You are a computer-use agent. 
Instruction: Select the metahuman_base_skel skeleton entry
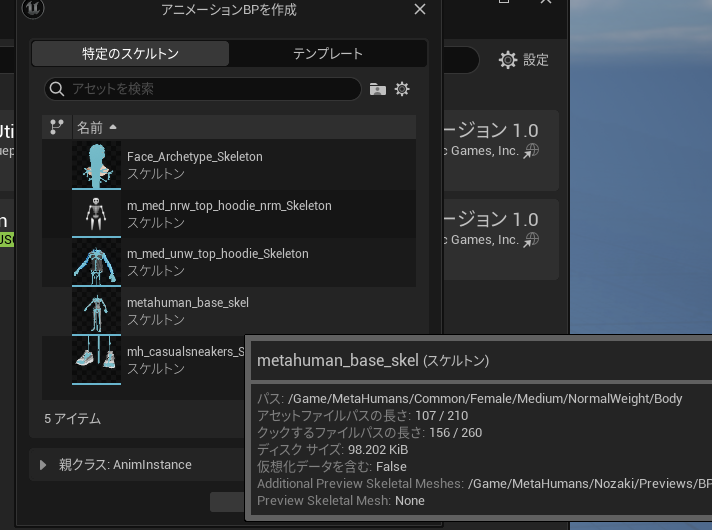click(x=188, y=303)
